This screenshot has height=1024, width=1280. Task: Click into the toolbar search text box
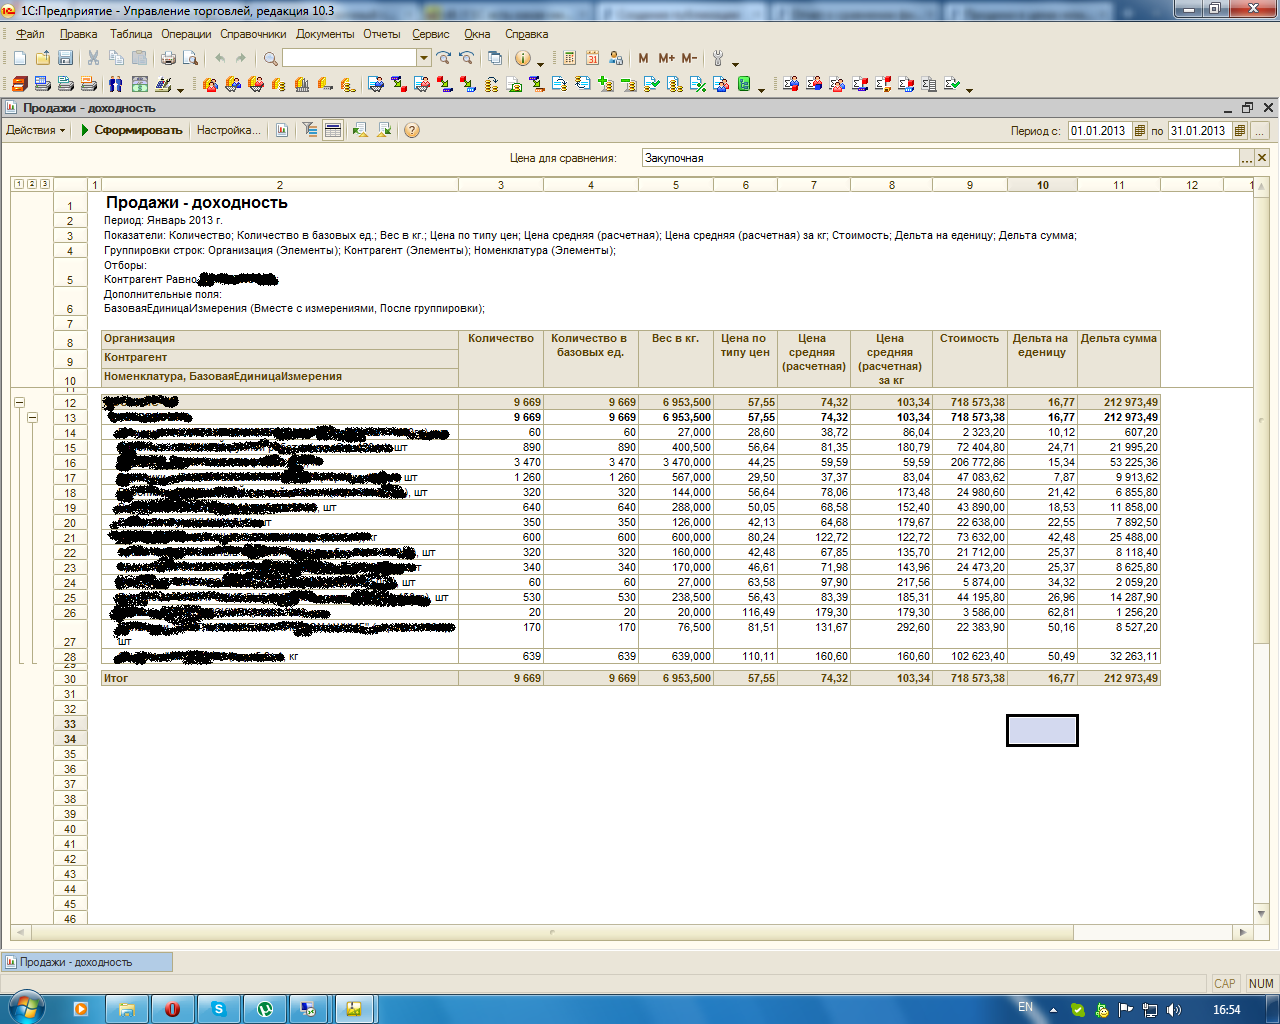(350, 58)
